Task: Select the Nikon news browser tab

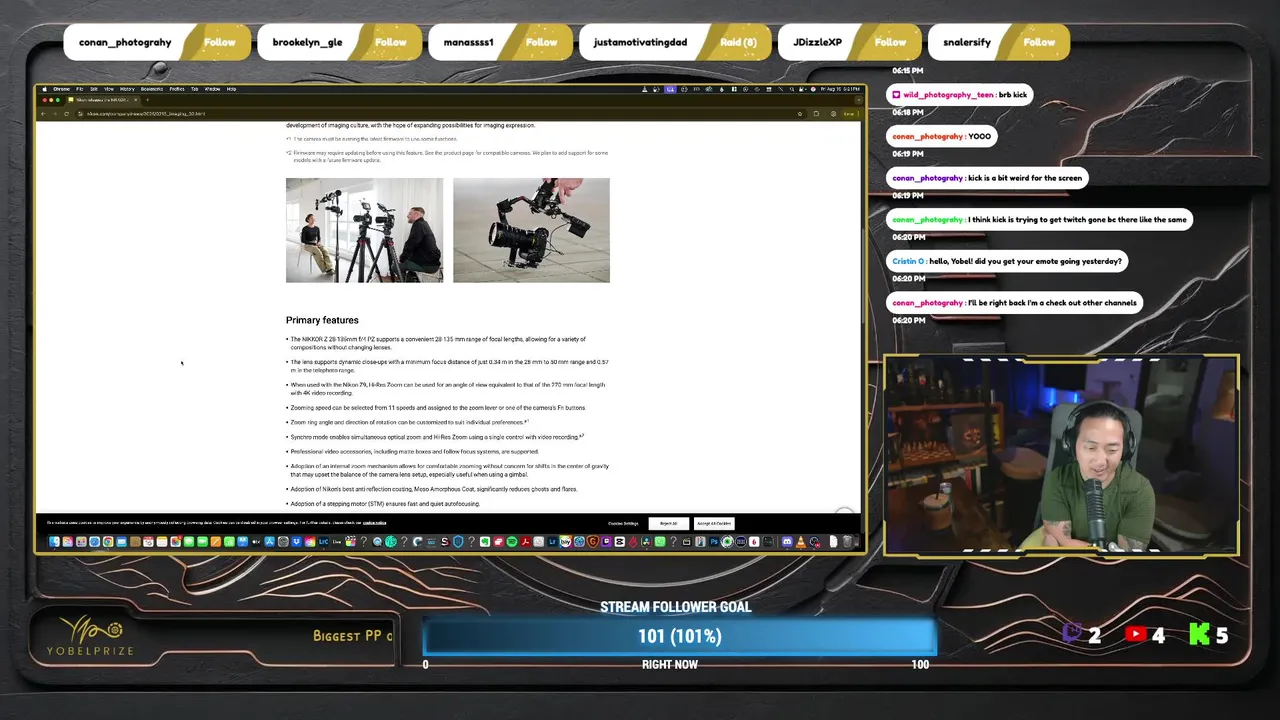Action: [103, 100]
